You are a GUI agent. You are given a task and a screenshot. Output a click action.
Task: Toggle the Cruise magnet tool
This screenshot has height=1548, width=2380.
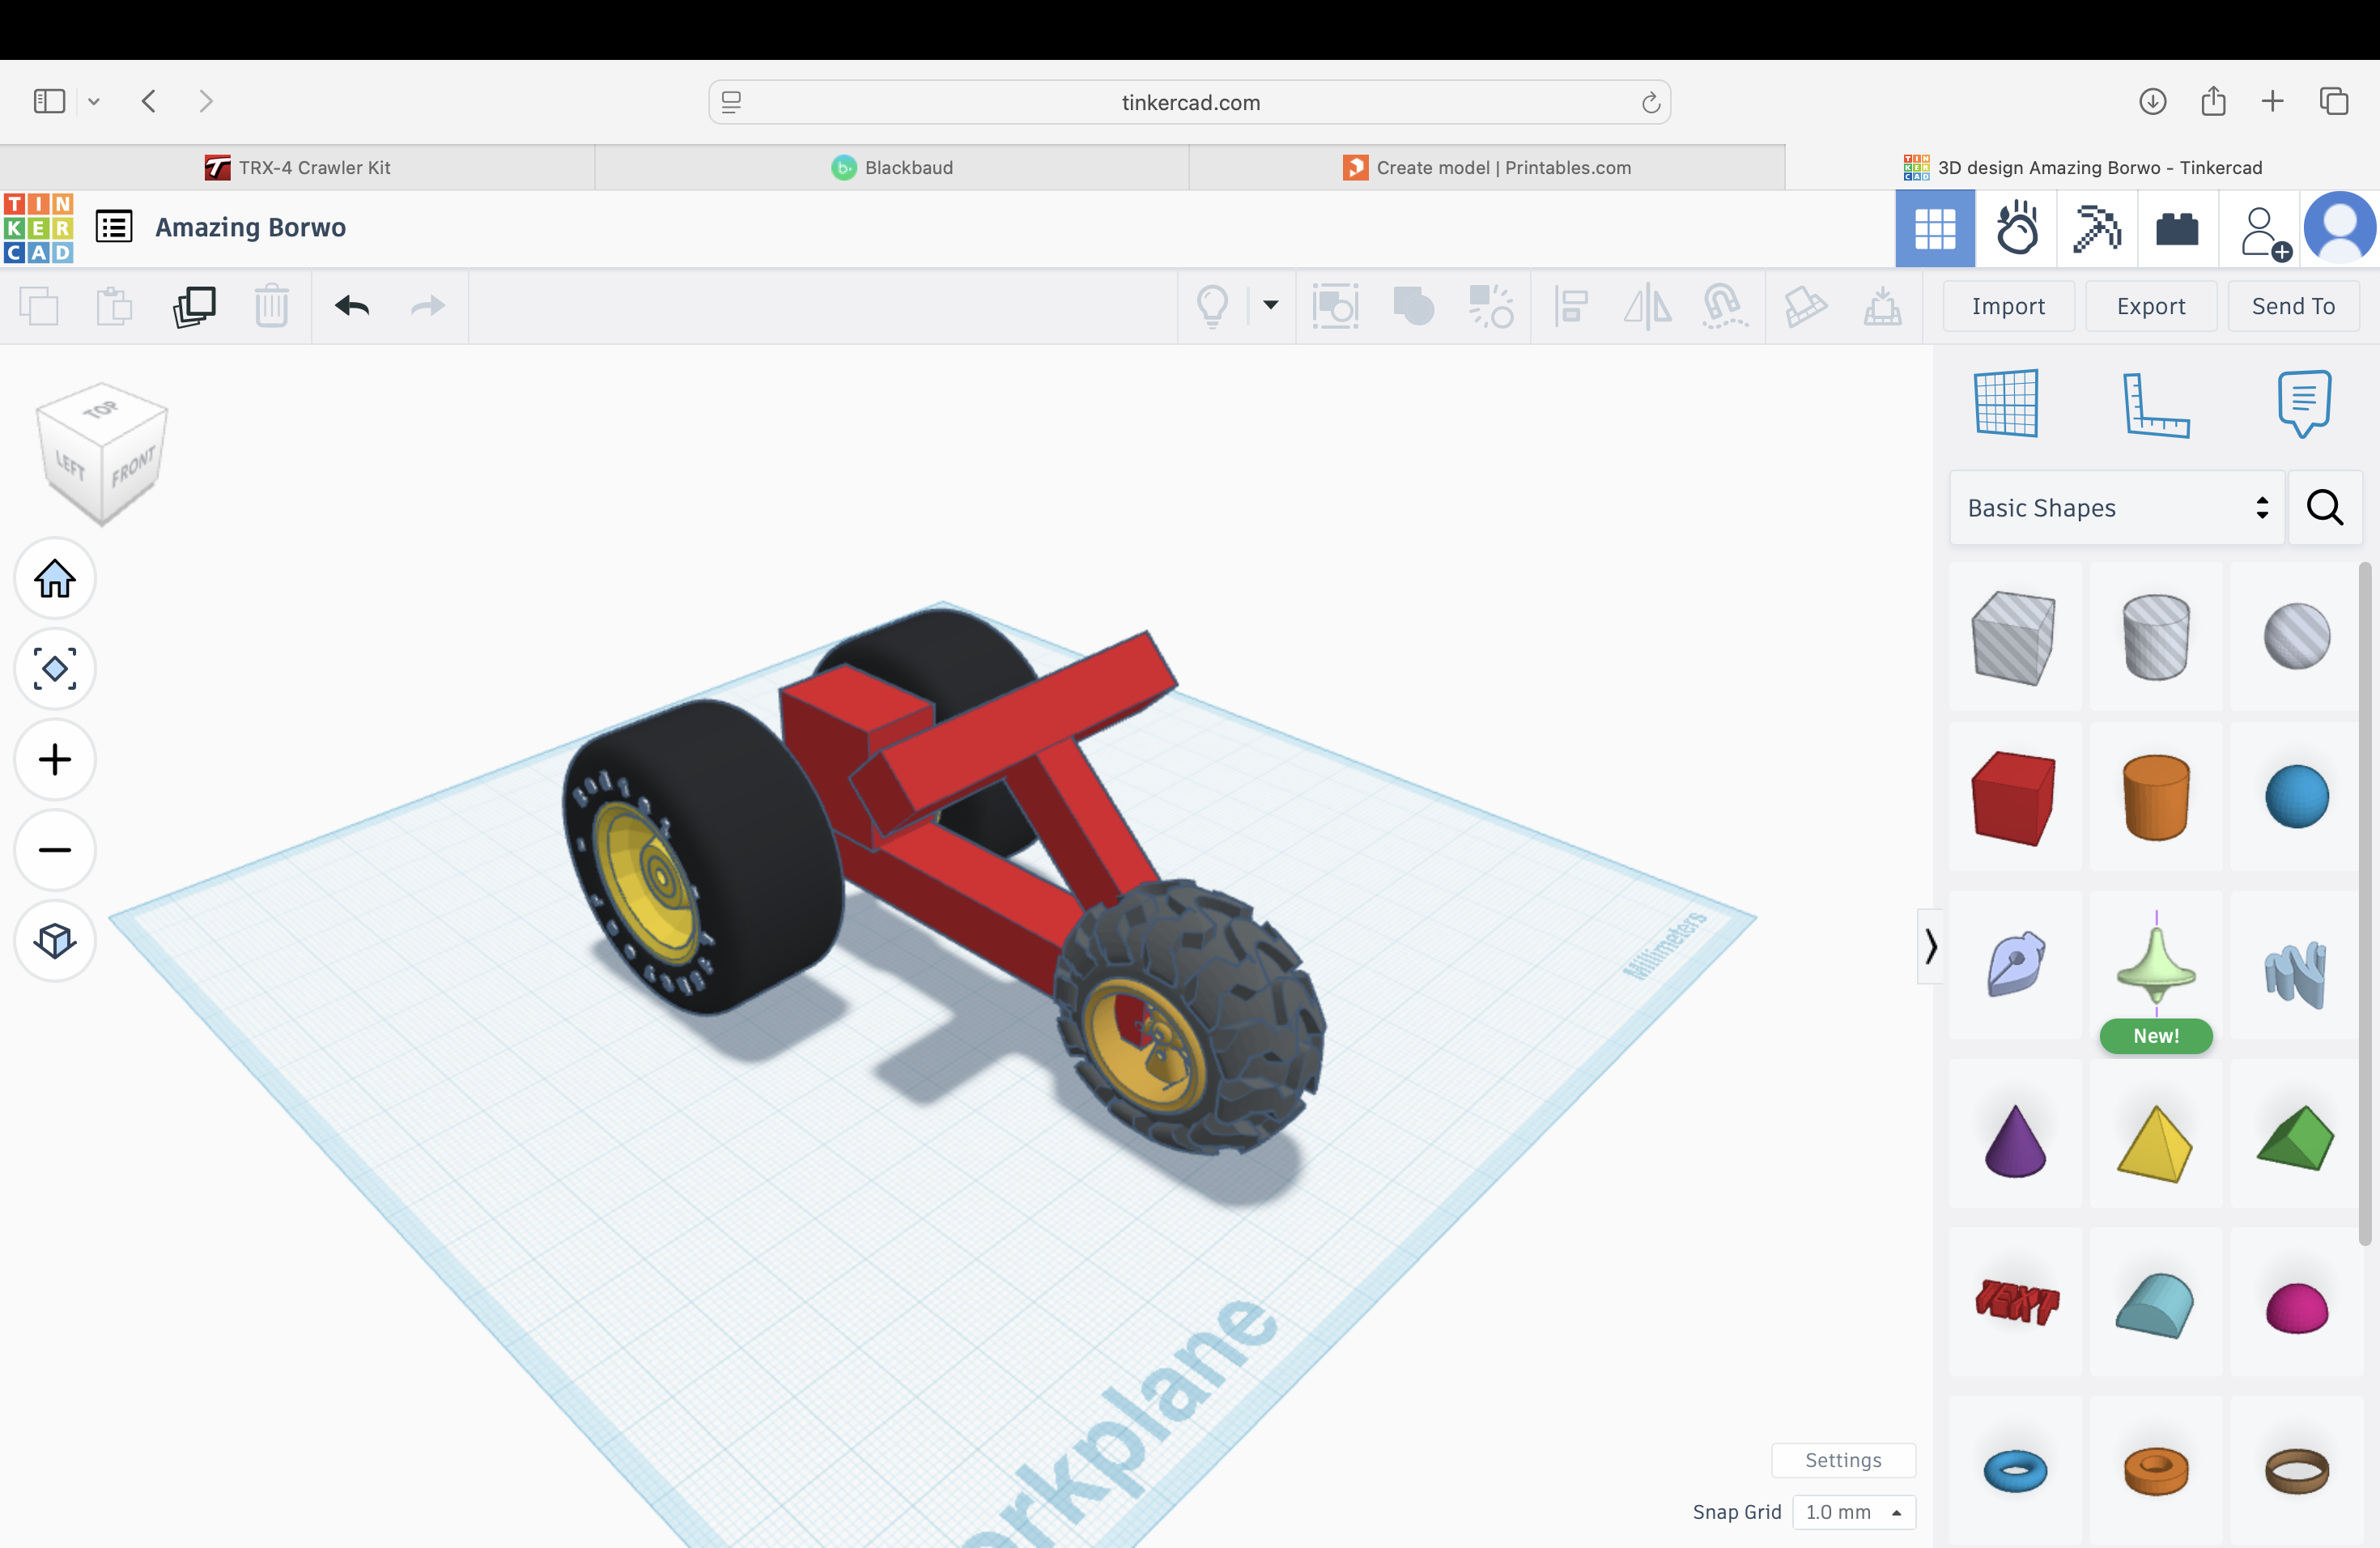point(1724,306)
